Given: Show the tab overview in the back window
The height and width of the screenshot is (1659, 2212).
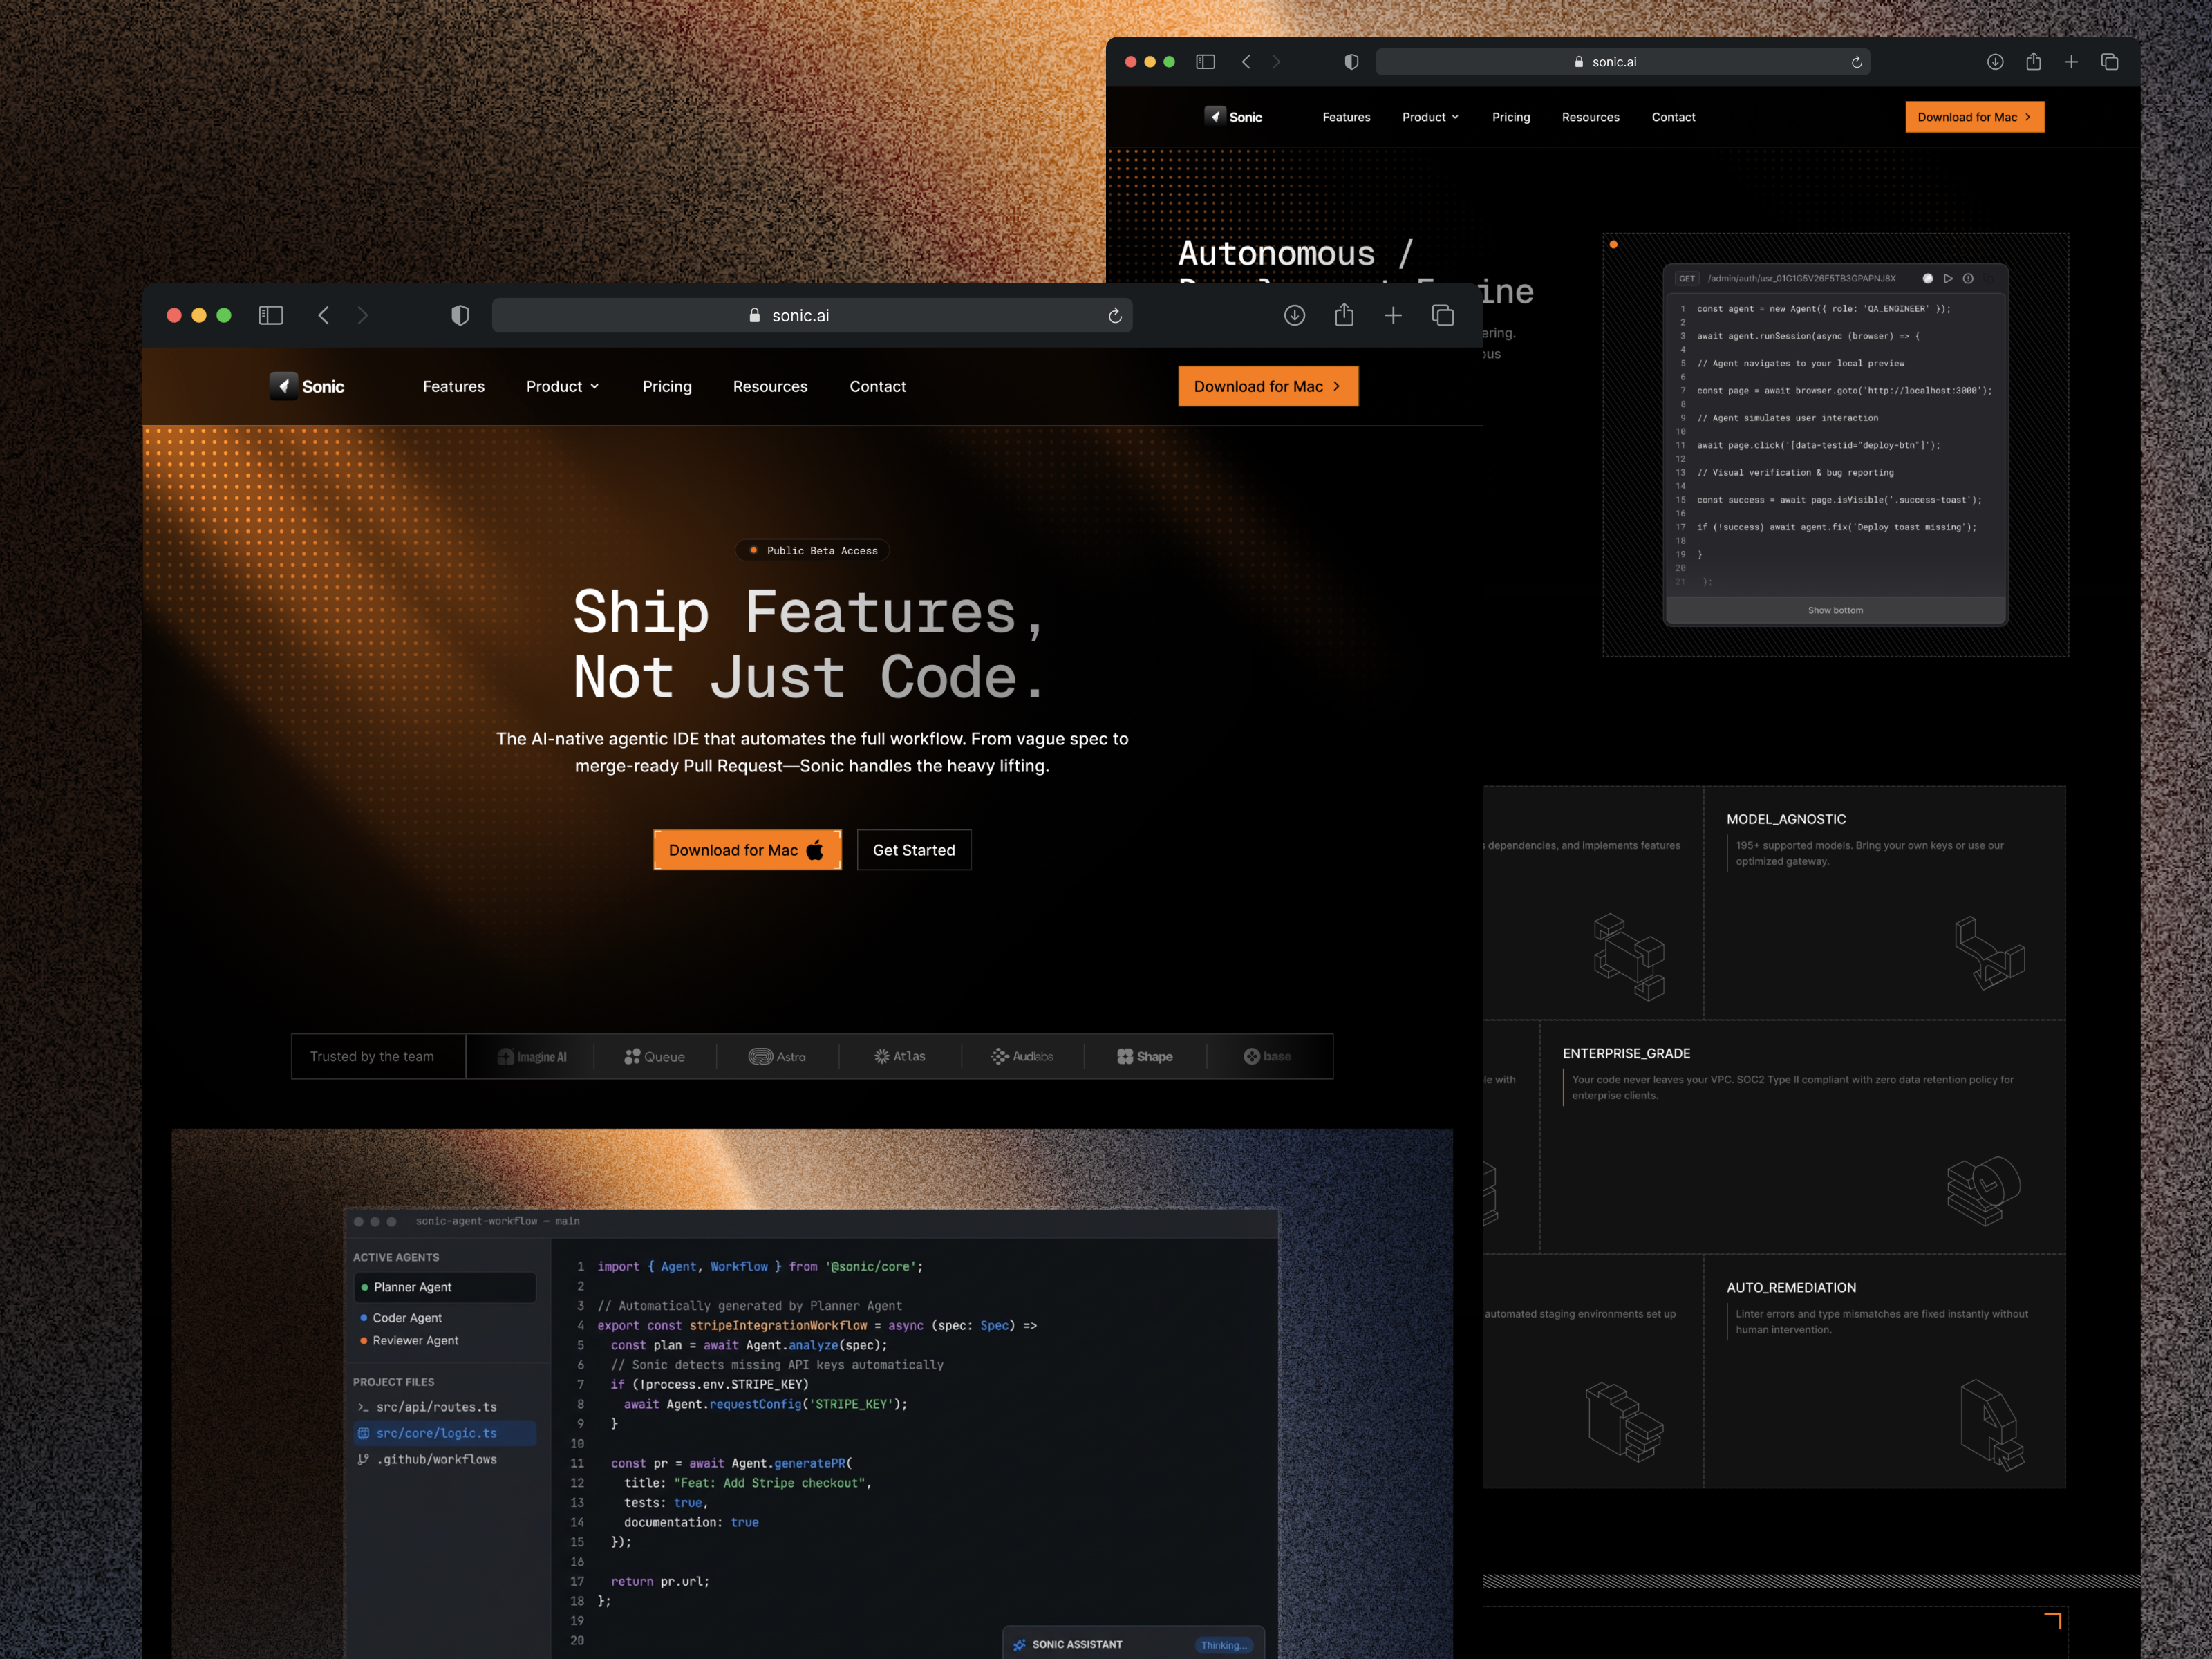Looking at the screenshot, I should point(2109,62).
